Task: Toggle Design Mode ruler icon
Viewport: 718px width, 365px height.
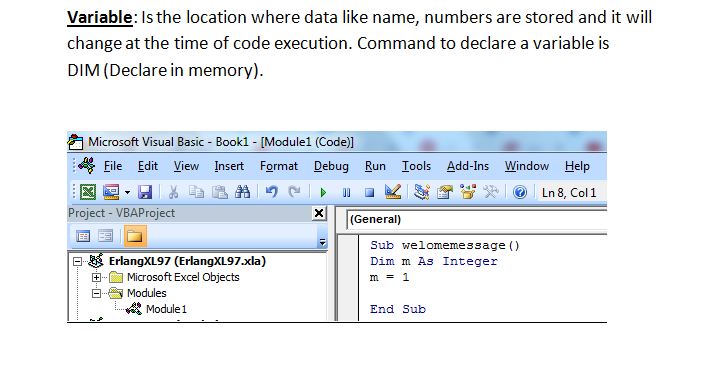Action: [x=393, y=191]
